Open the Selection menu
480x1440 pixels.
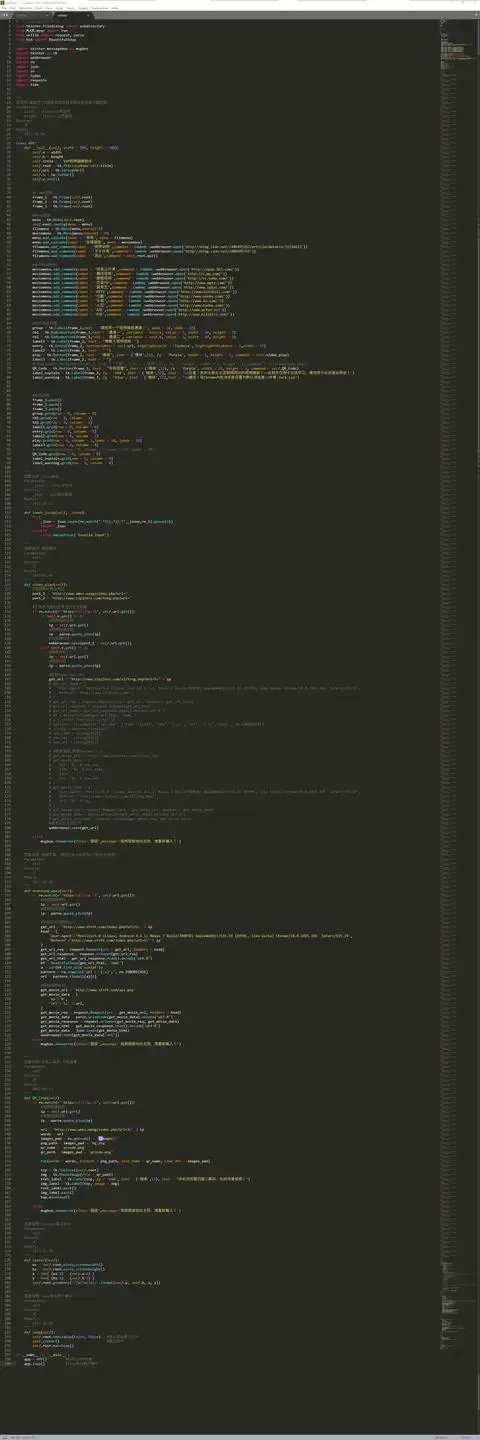tap(25, 8)
